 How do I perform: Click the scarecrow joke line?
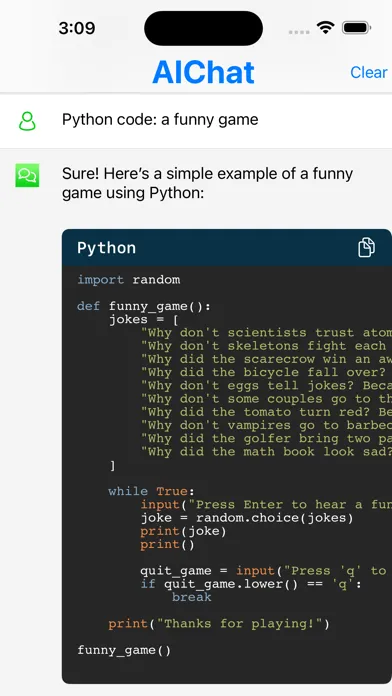pyautogui.click(x=266, y=359)
